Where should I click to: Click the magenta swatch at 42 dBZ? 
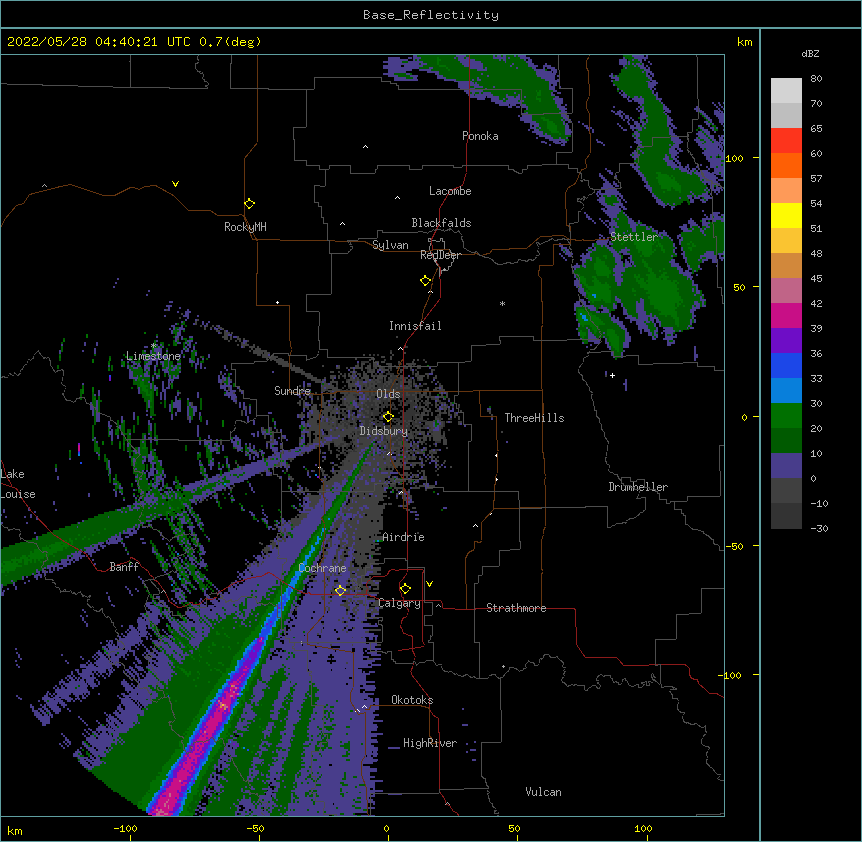point(786,316)
